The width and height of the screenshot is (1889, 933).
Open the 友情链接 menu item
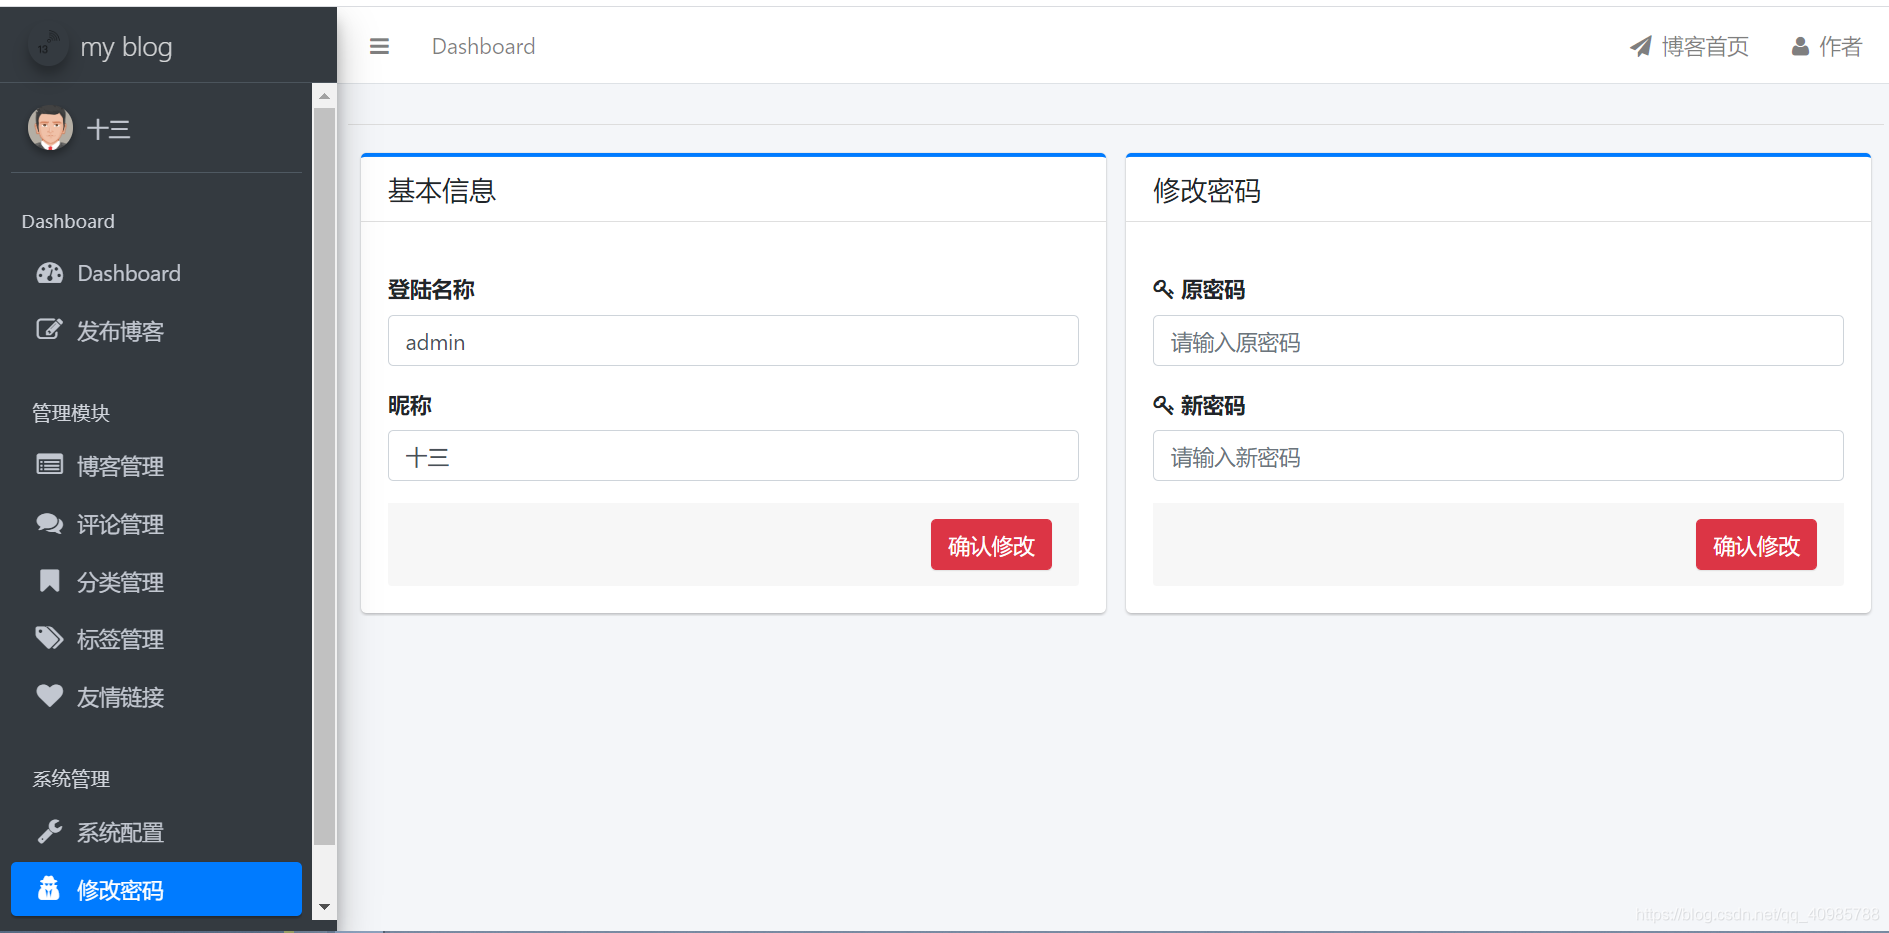pyautogui.click(x=156, y=697)
